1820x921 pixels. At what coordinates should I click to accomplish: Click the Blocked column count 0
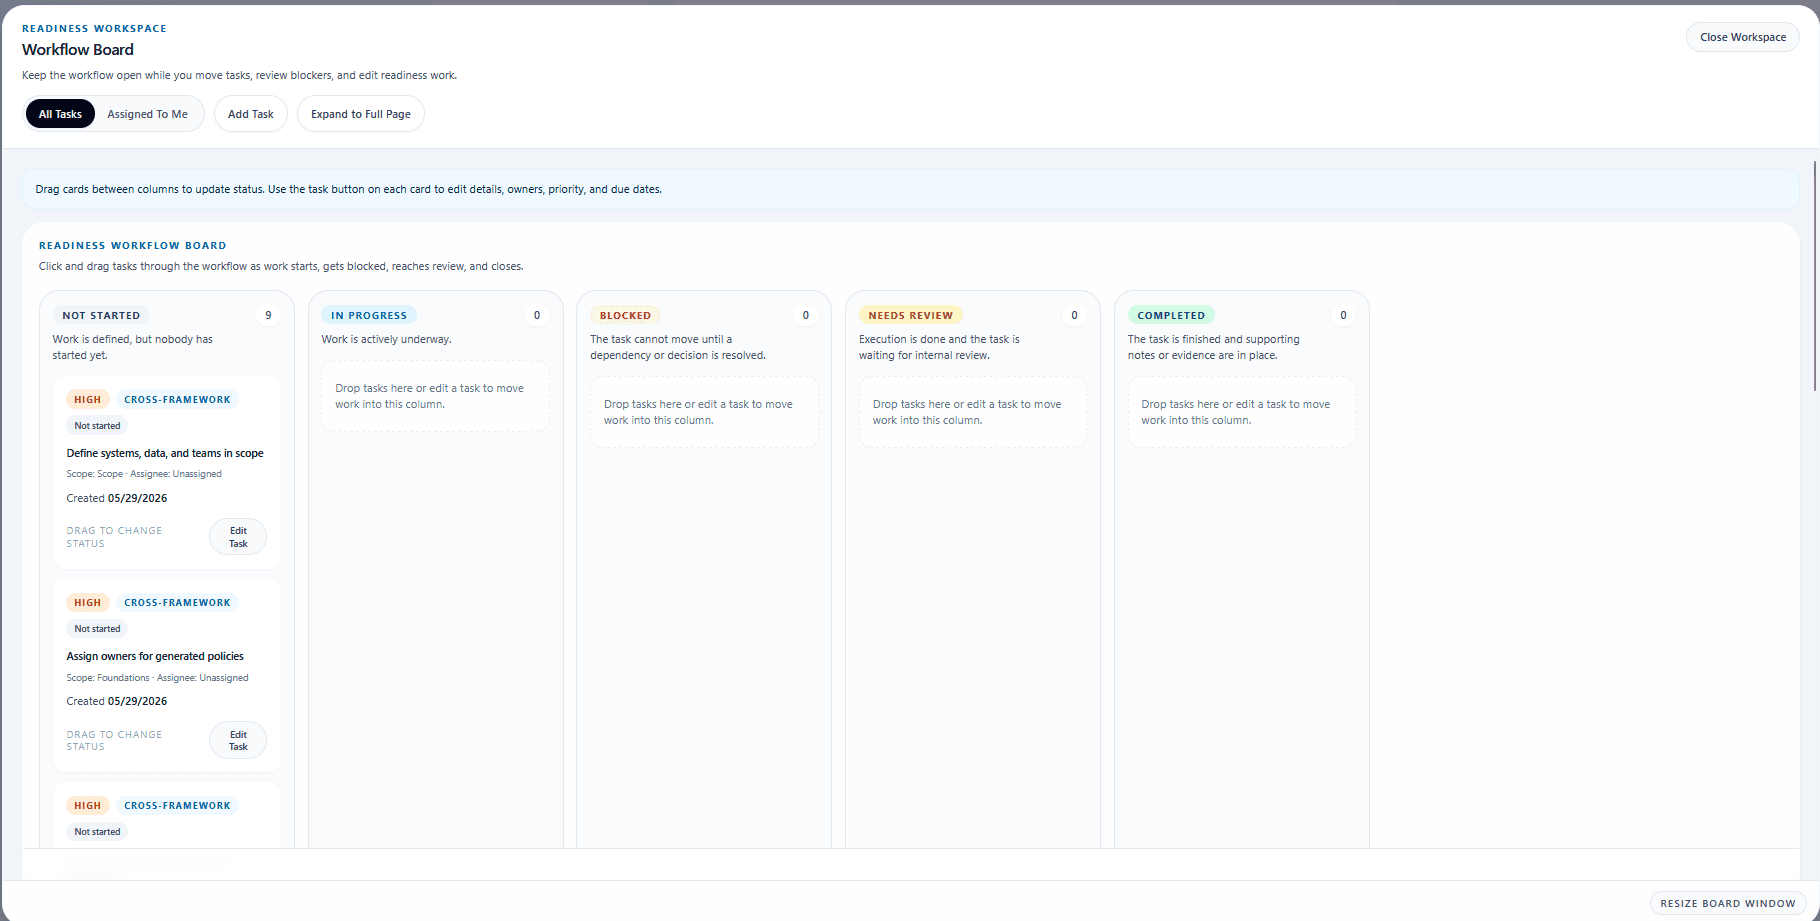(806, 315)
